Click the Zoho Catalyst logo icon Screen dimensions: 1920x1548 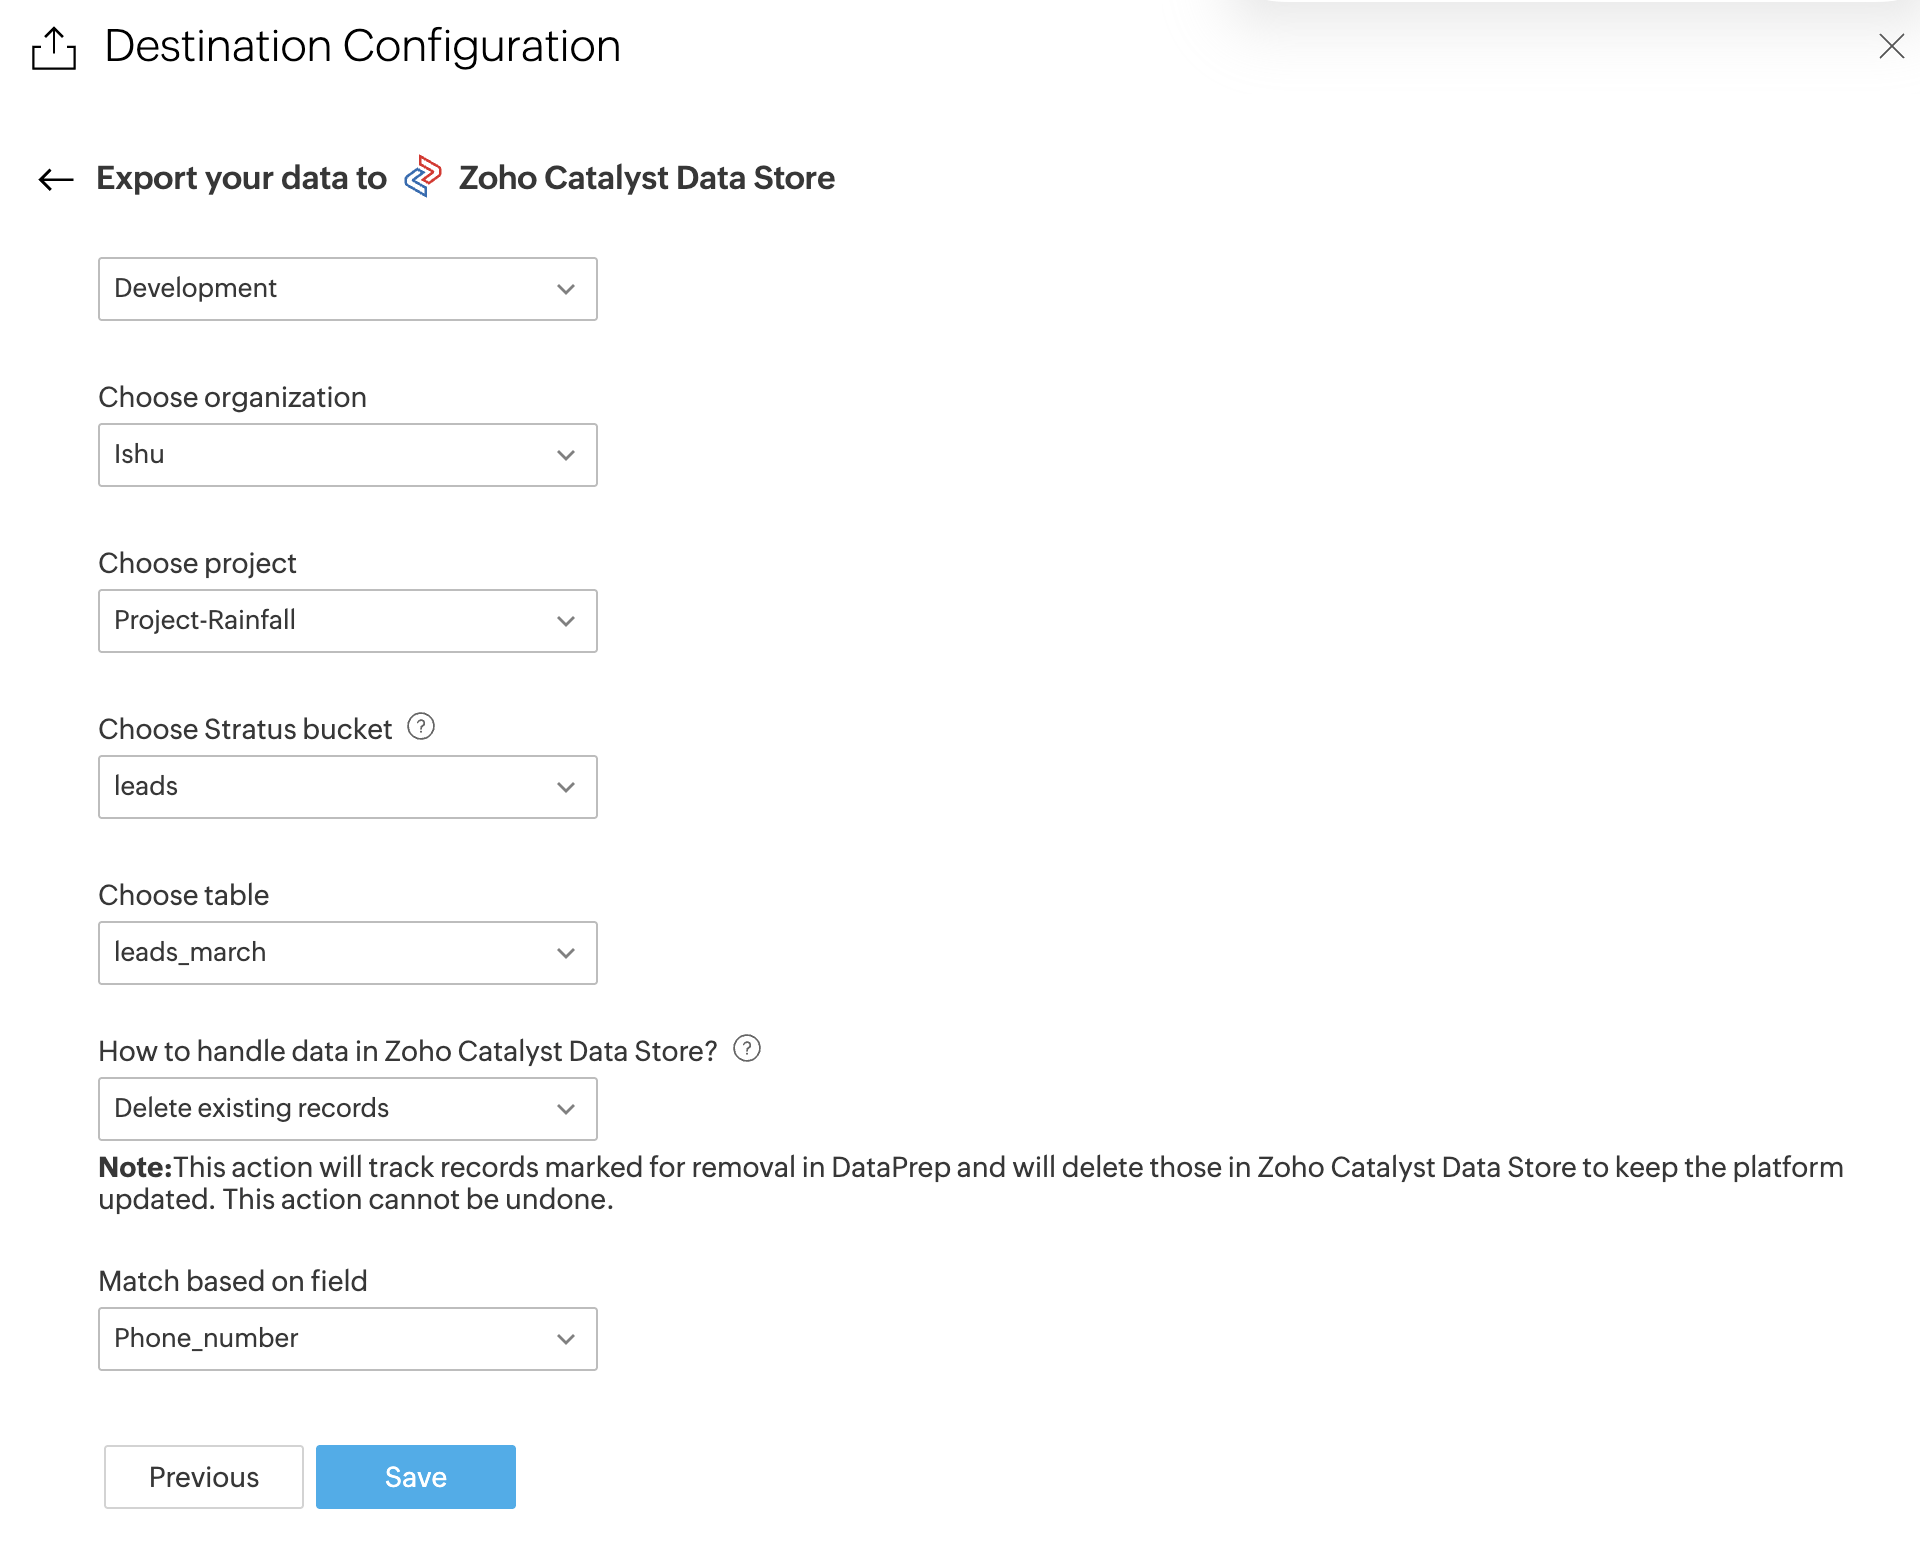[423, 177]
